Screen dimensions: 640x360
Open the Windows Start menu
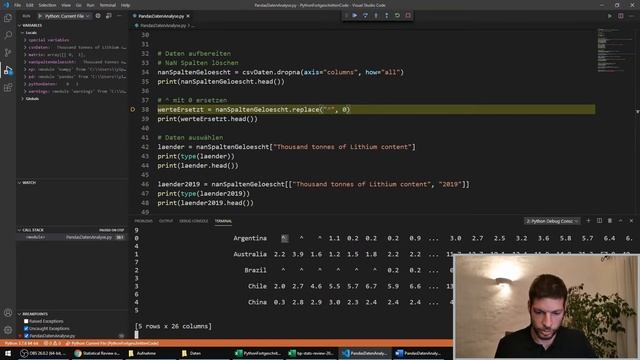pos(8,353)
